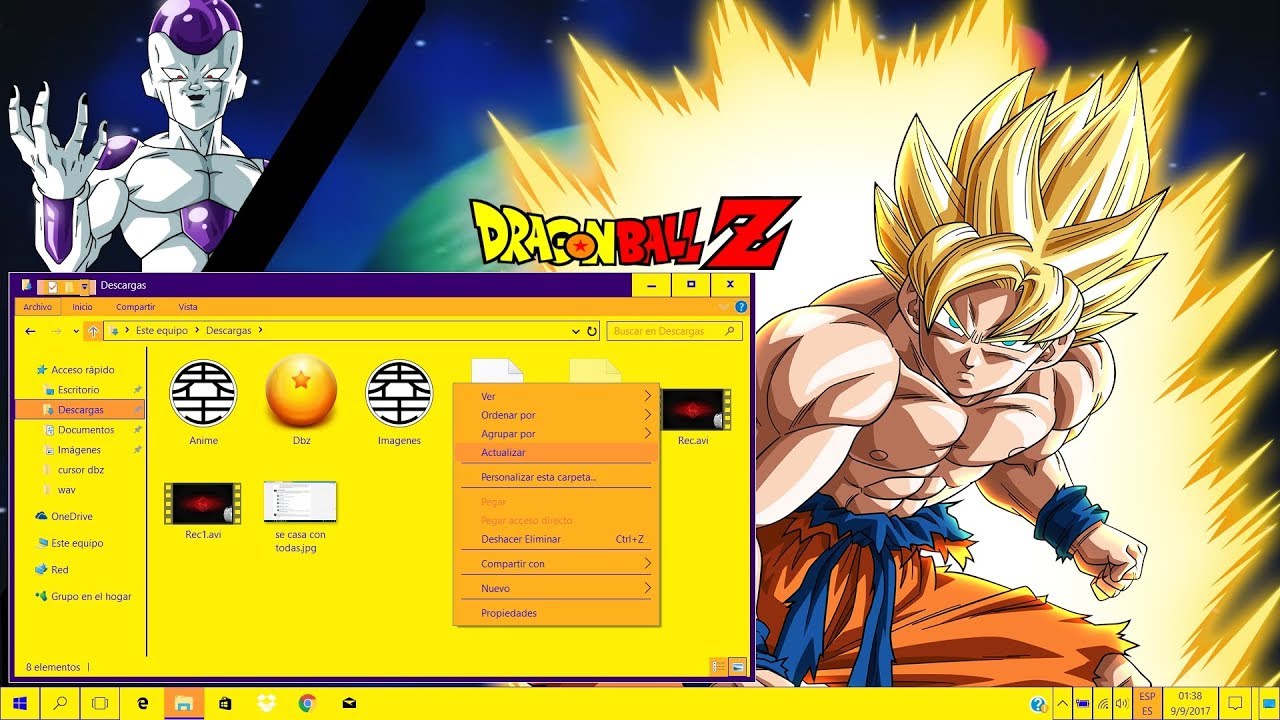Screen dimensions: 1280x720
Task: Switch to the Inicio ribbon tab
Action: [82, 307]
